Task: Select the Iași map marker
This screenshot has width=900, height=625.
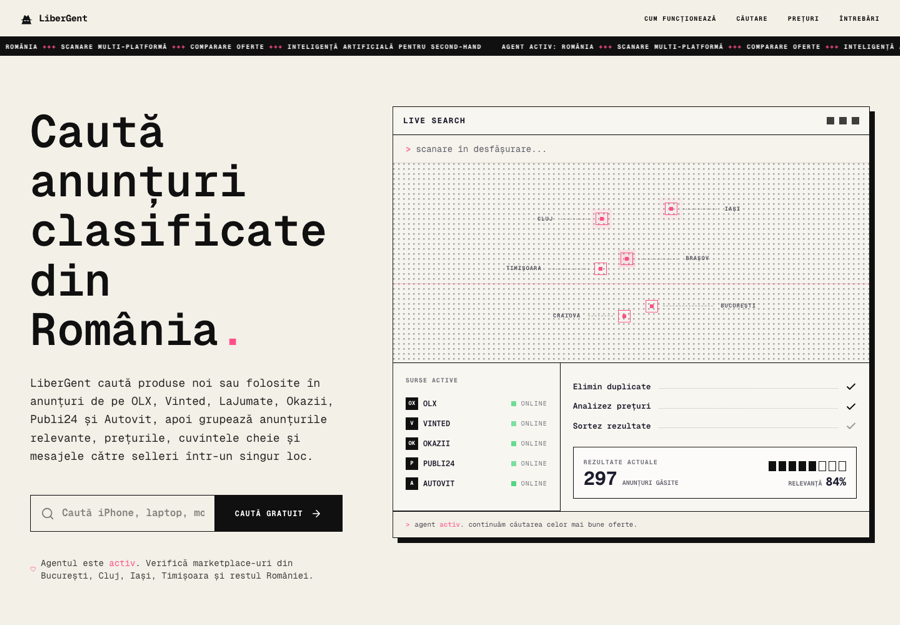Action: [x=671, y=209]
